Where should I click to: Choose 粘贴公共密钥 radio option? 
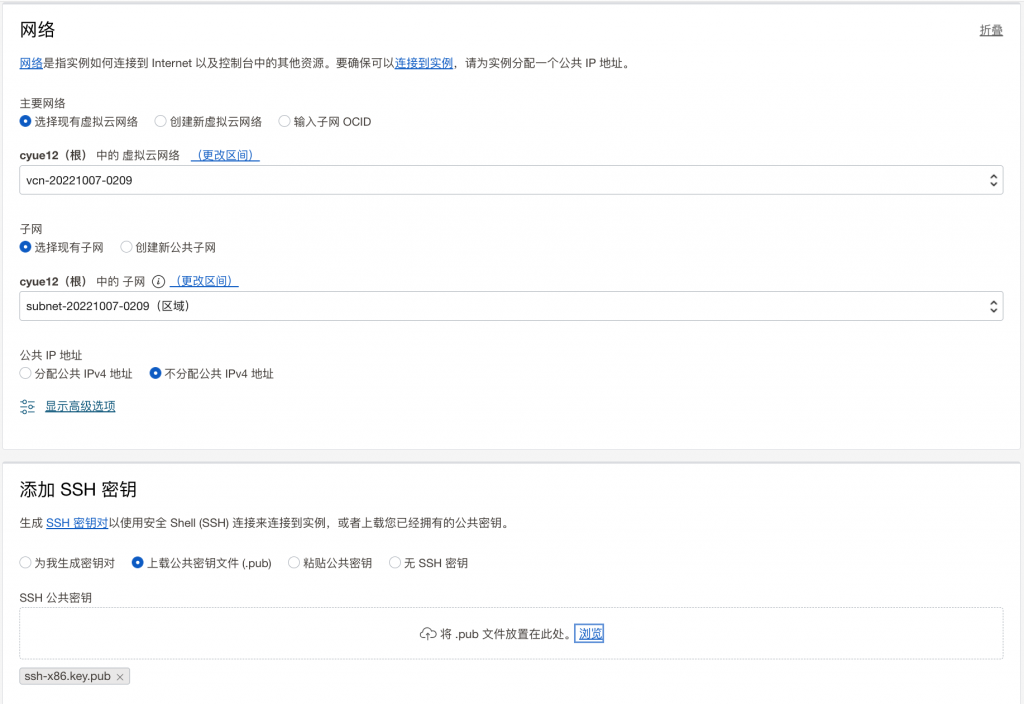tap(294, 563)
